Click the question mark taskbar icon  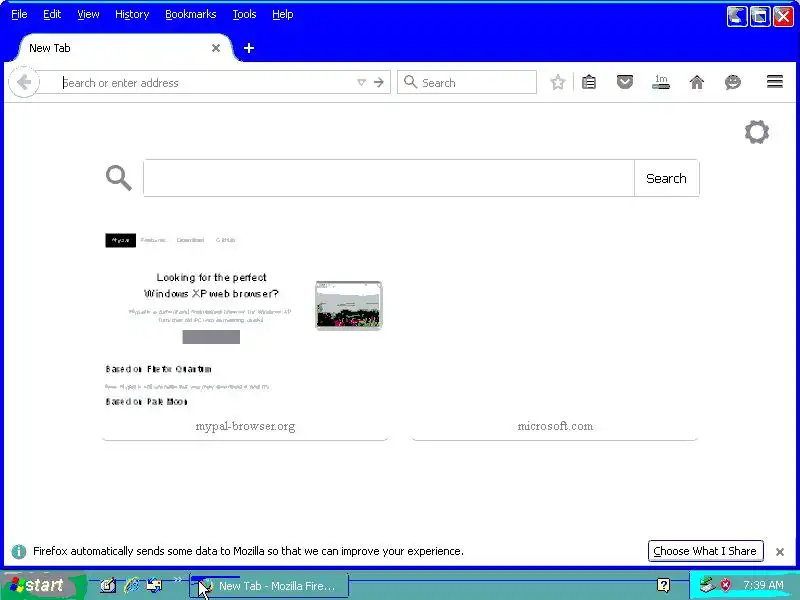point(663,585)
